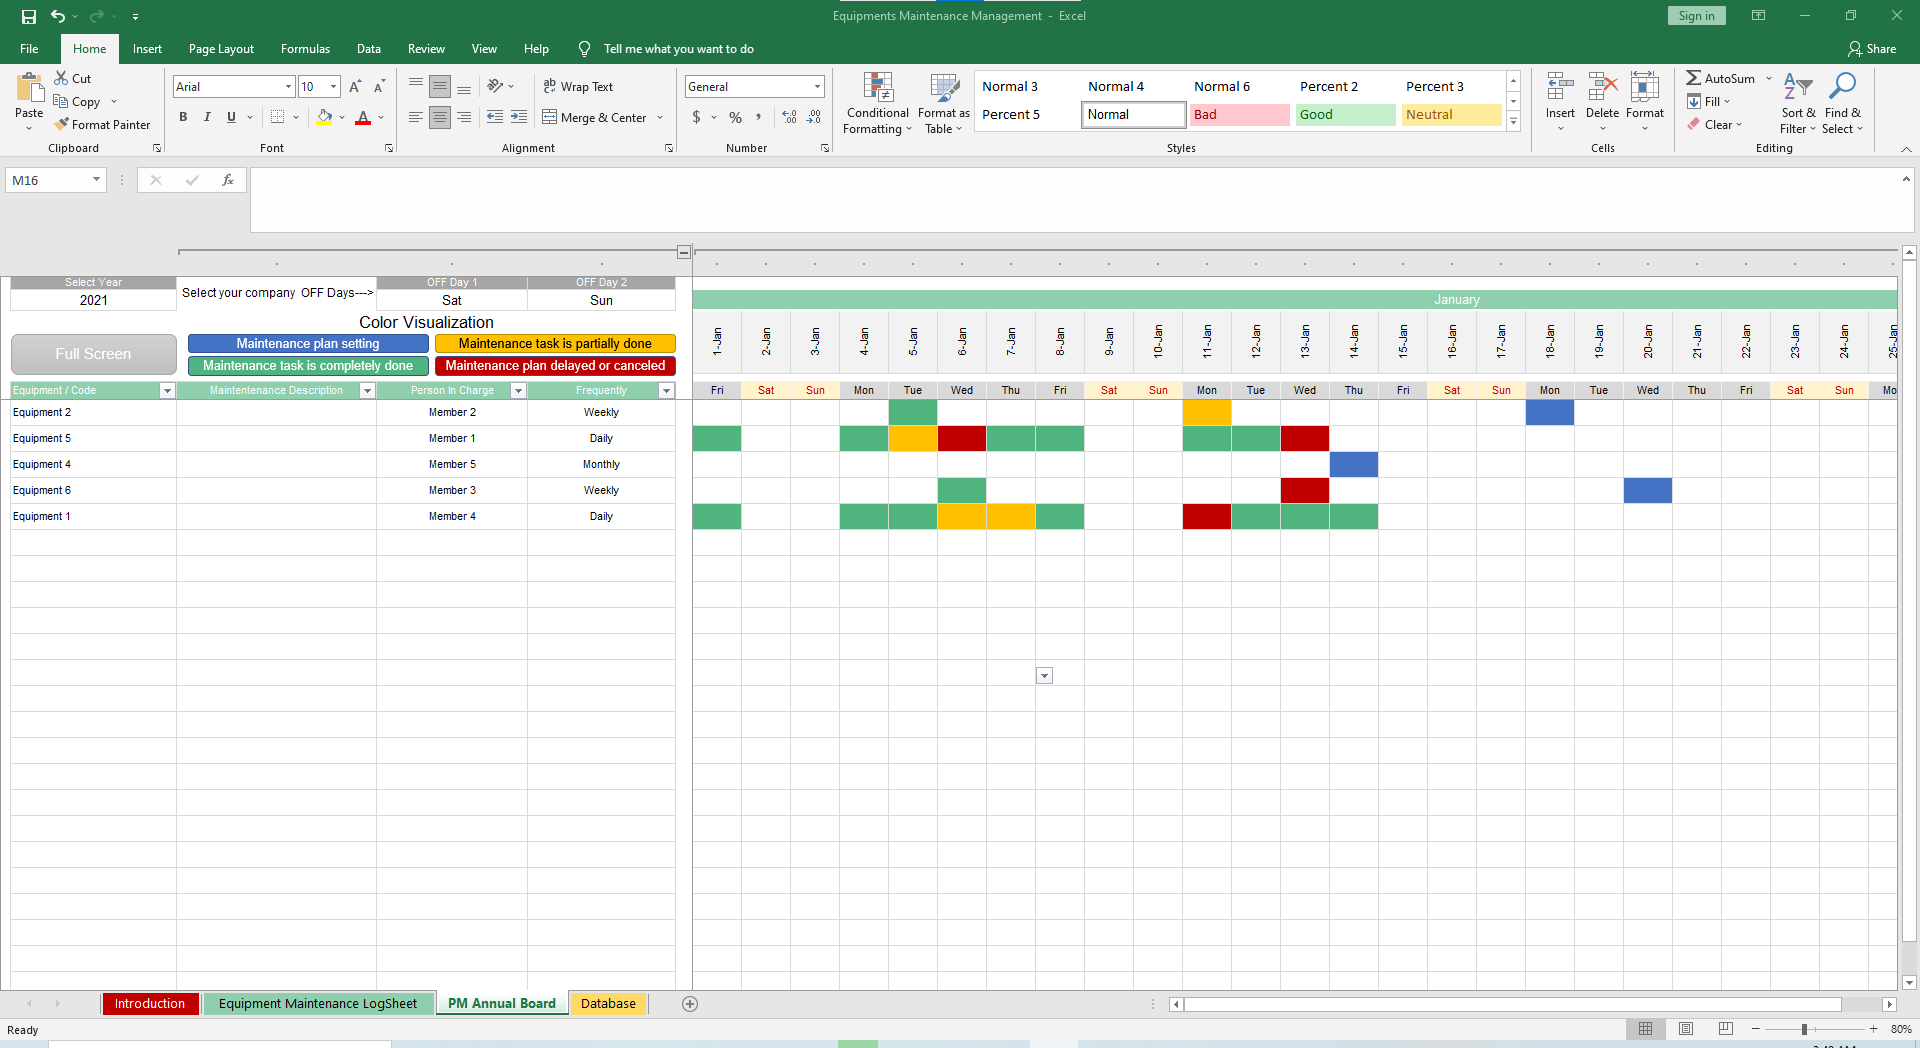Click the AutoSum sigma icon

[1694, 78]
